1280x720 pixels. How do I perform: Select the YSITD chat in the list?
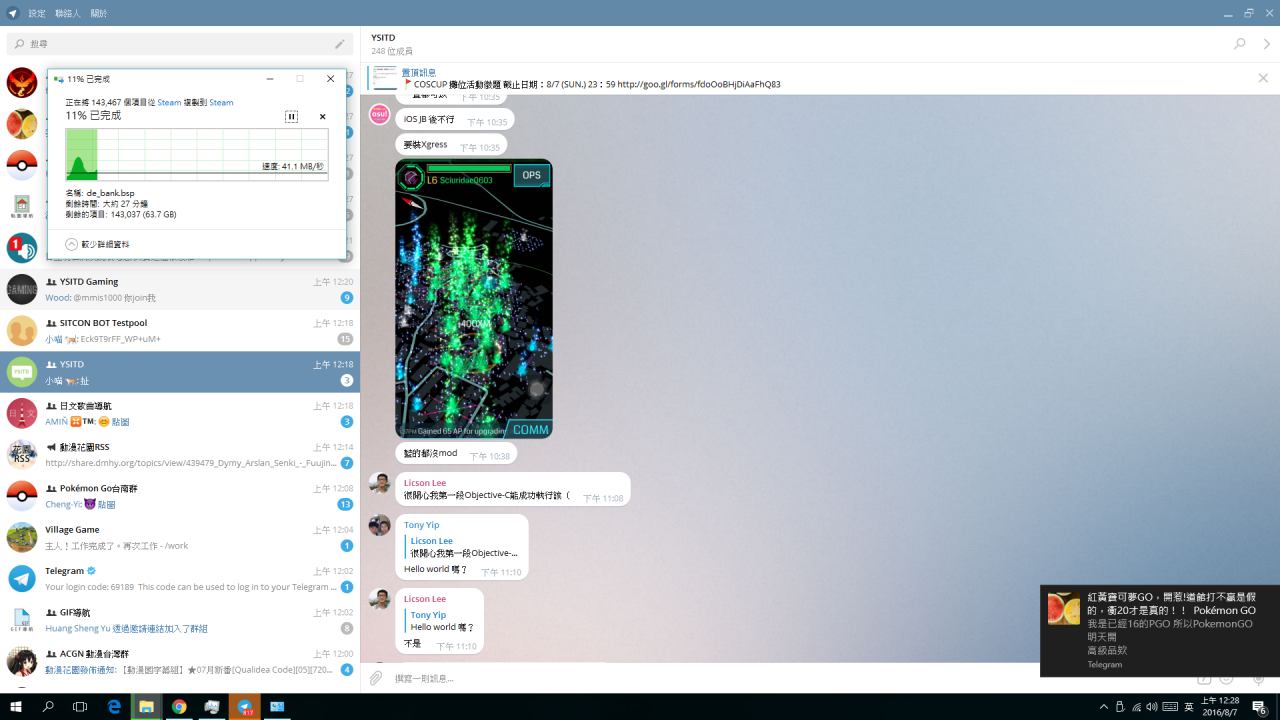(180, 372)
